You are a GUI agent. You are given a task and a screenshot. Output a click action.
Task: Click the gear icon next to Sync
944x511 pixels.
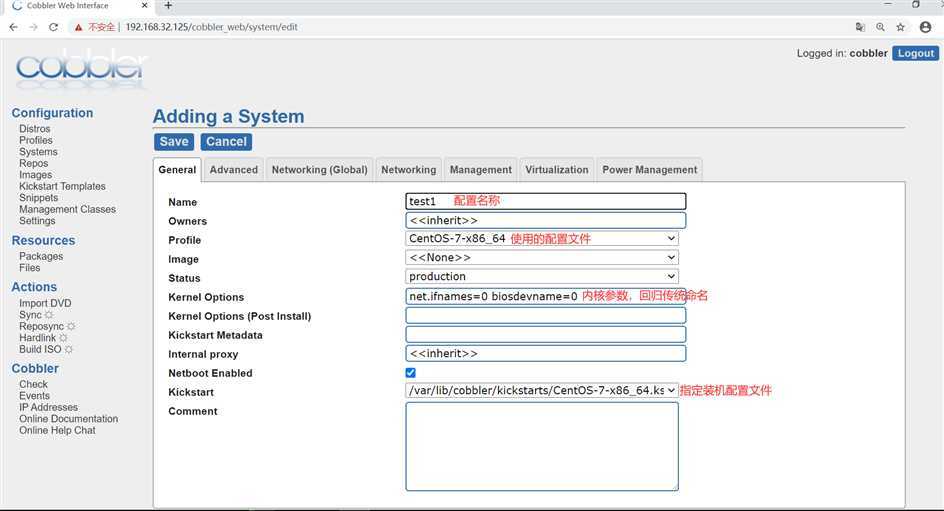point(49,315)
